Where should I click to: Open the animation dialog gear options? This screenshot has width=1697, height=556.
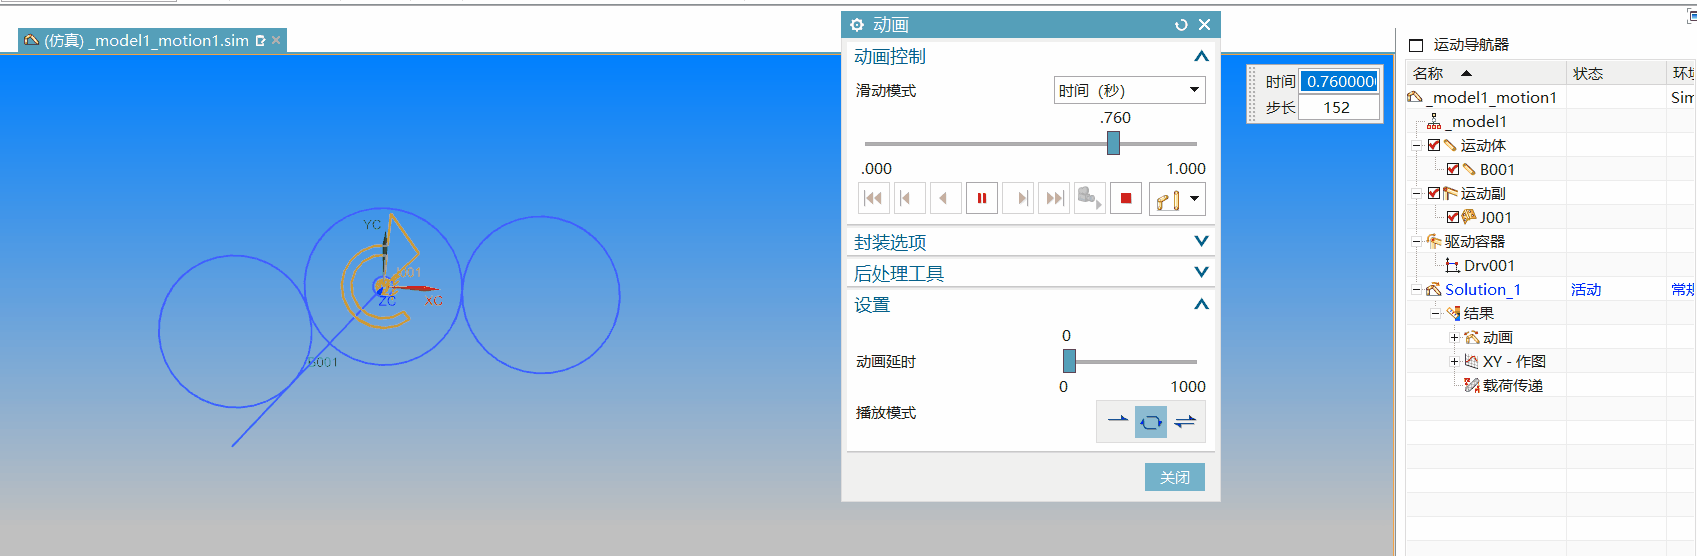click(857, 25)
